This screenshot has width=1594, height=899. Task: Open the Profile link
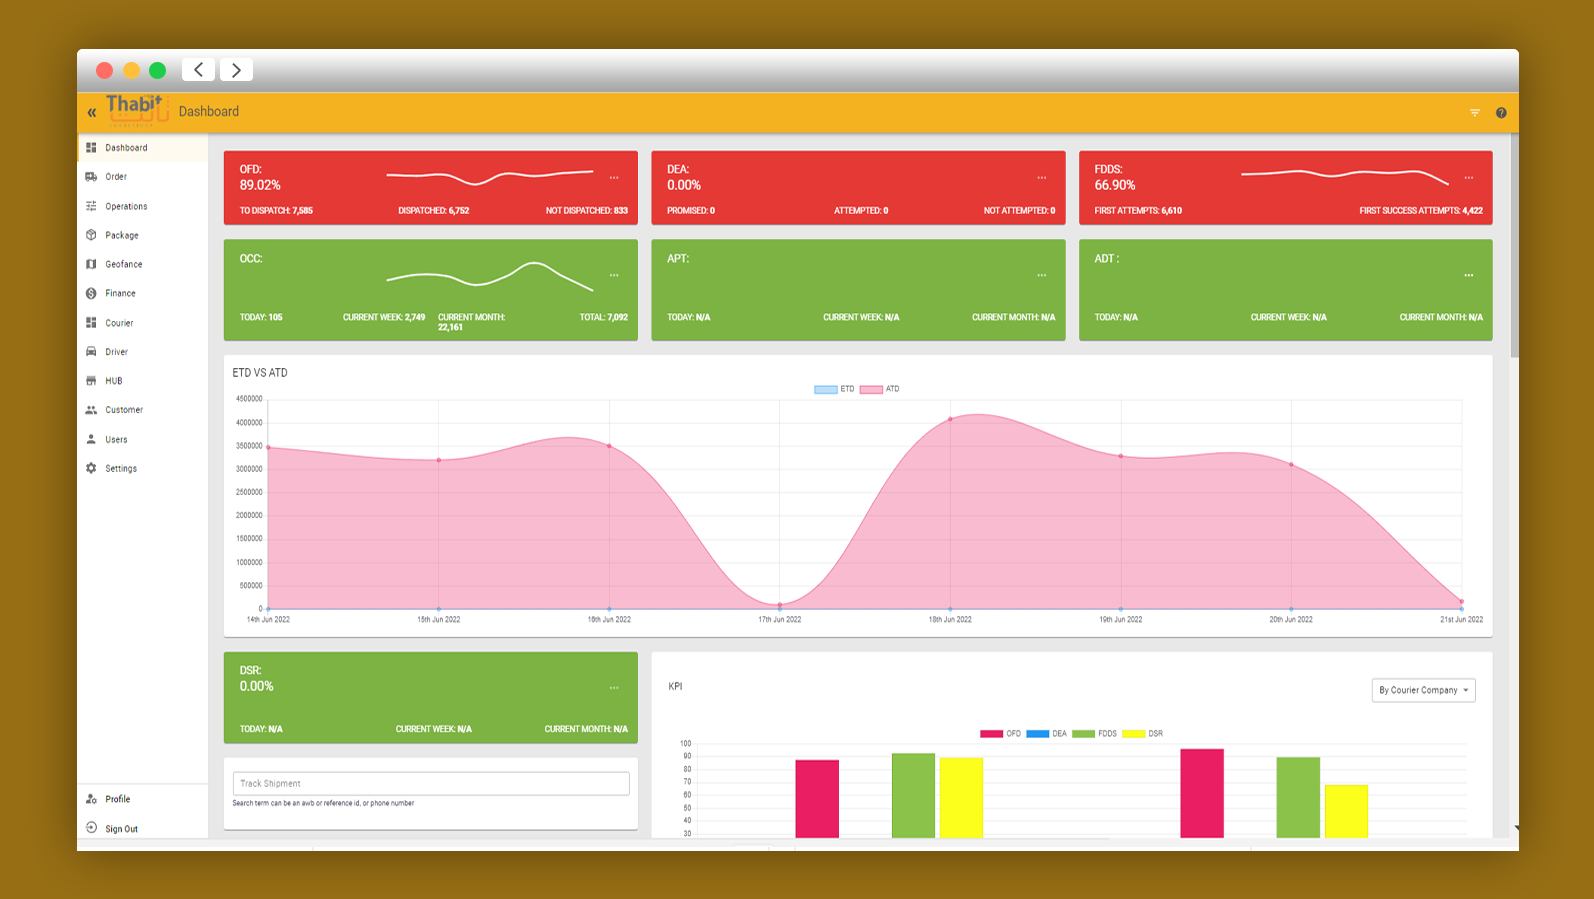tap(117, 799)
